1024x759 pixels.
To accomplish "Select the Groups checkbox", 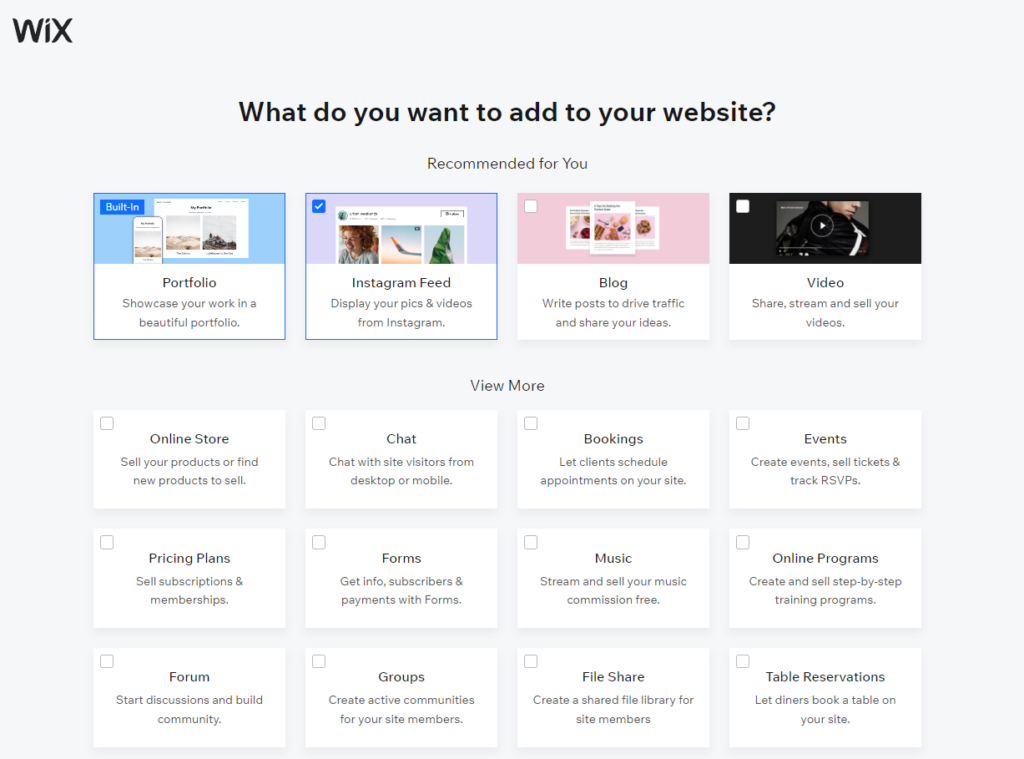I will [x=319, y=661].
